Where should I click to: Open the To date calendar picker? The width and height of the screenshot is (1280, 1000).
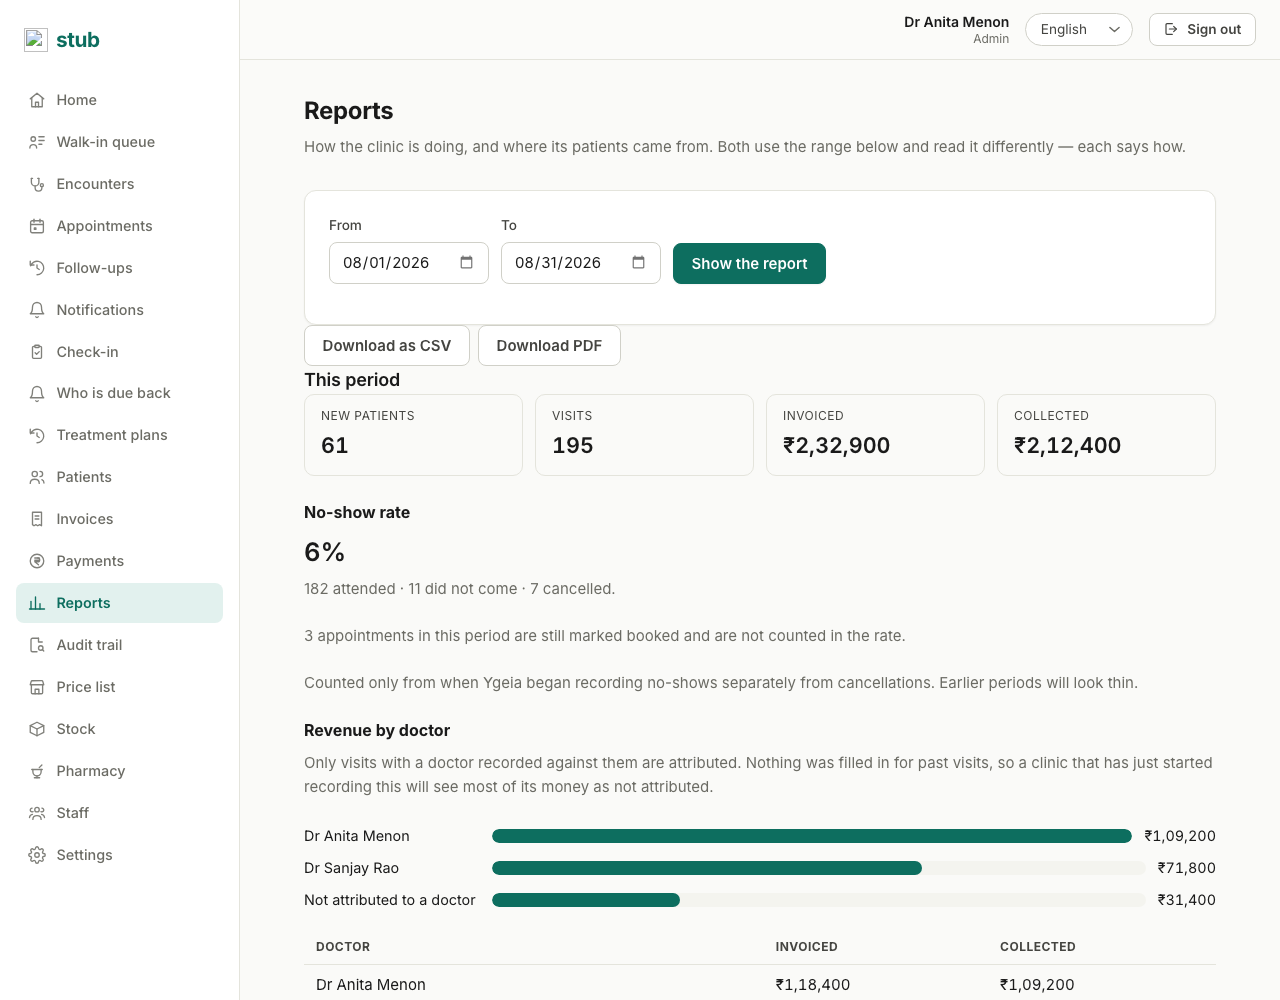(638, 263)
